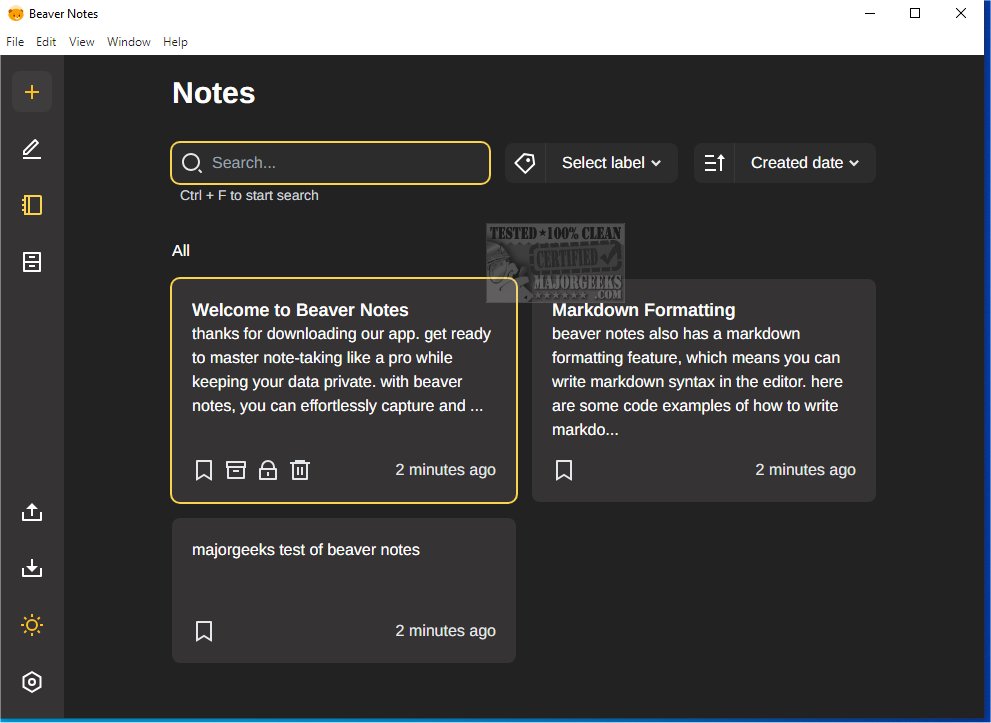Image resolution: width=991 pixels, height=723 pixels.
Task: Archive the Welcome to Beaver Notes note
Action: pos(236,470)
